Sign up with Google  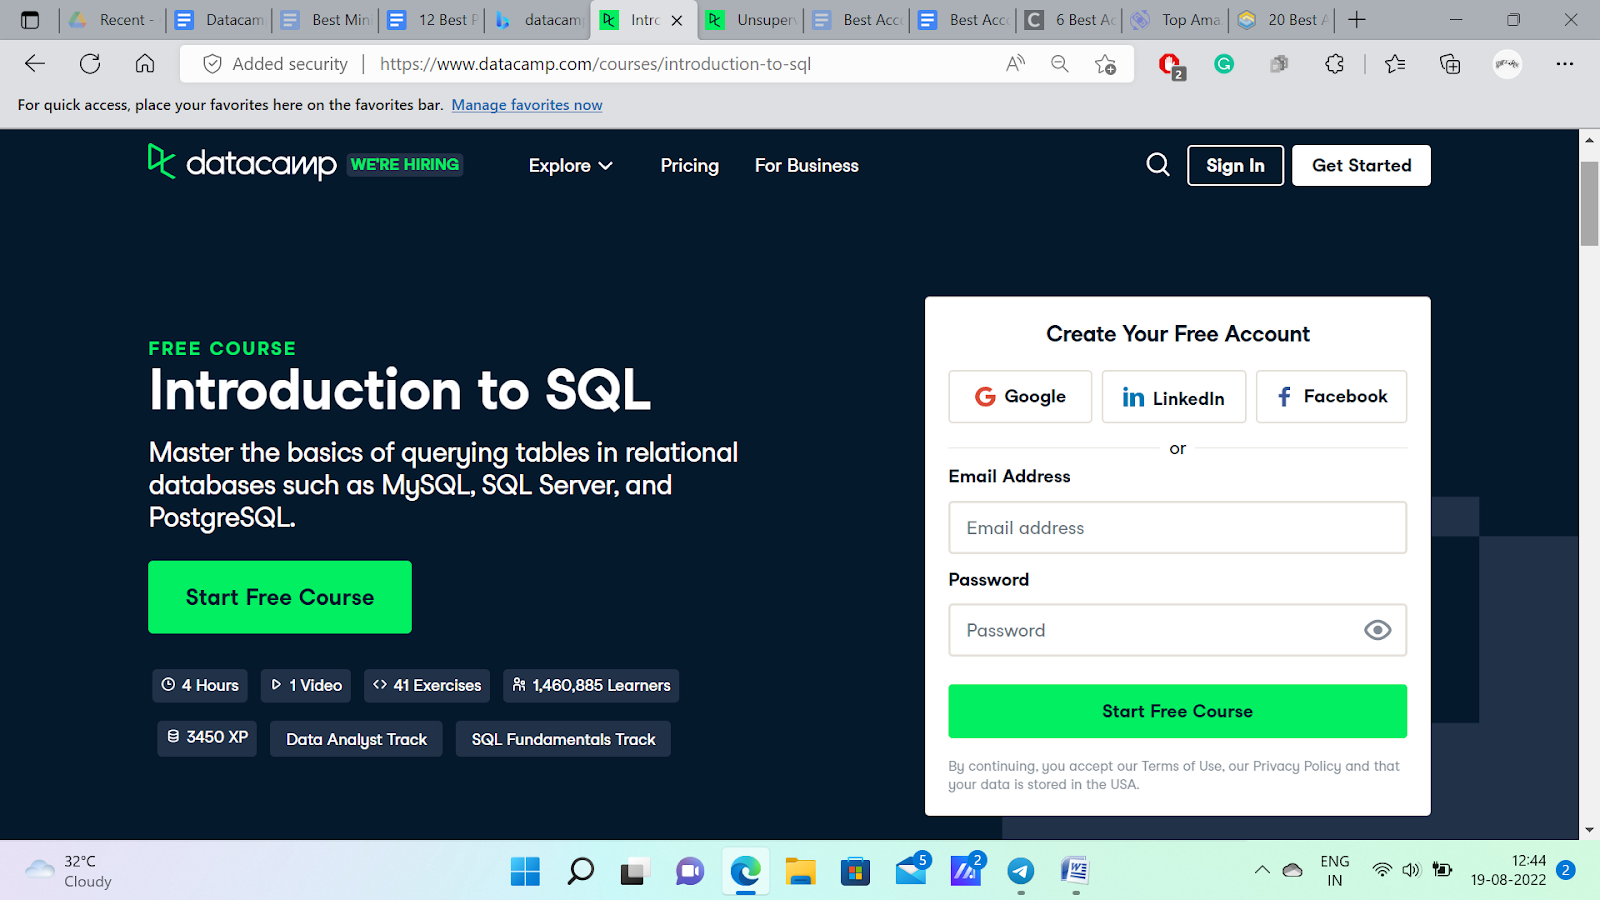1020,397
